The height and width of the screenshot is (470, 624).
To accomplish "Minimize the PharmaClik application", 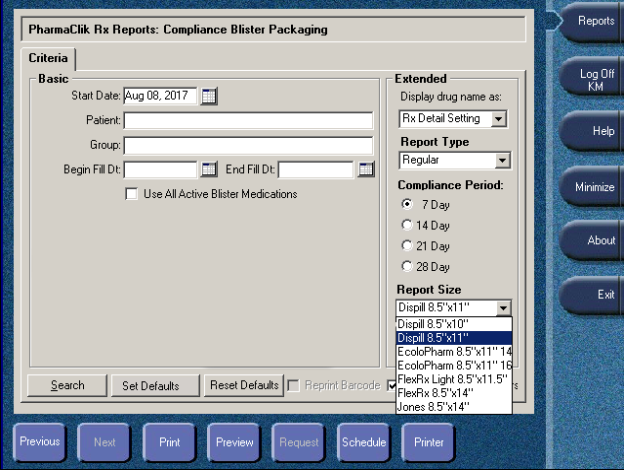I will click(x=592, y=186).
